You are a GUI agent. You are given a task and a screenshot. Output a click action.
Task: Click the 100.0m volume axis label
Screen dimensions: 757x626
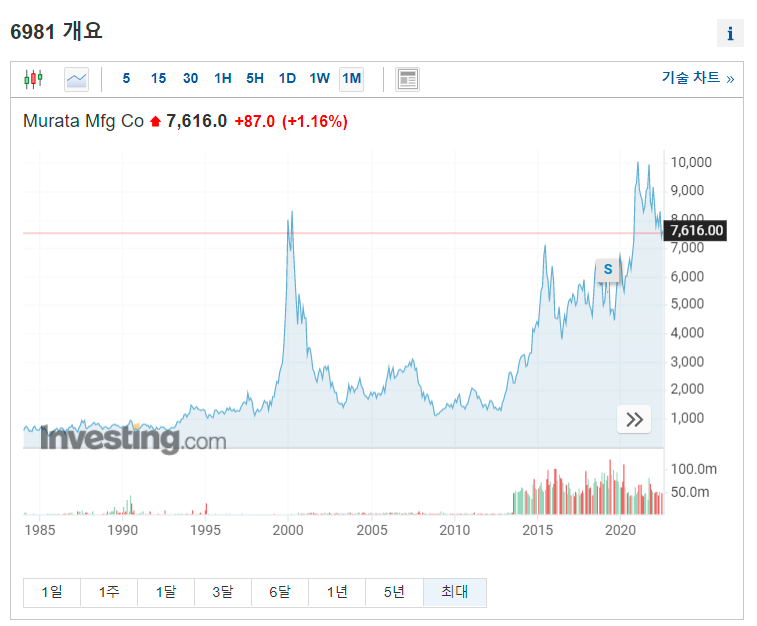click(694, 469)
